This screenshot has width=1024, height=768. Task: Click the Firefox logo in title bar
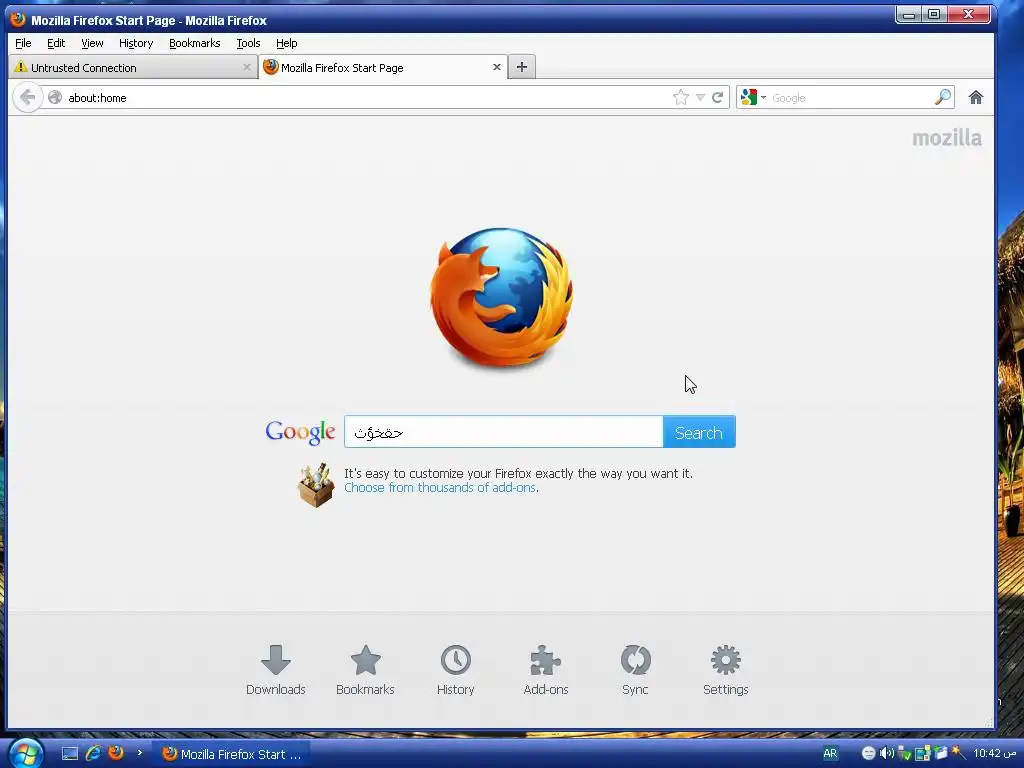click(x=18, y=20)
